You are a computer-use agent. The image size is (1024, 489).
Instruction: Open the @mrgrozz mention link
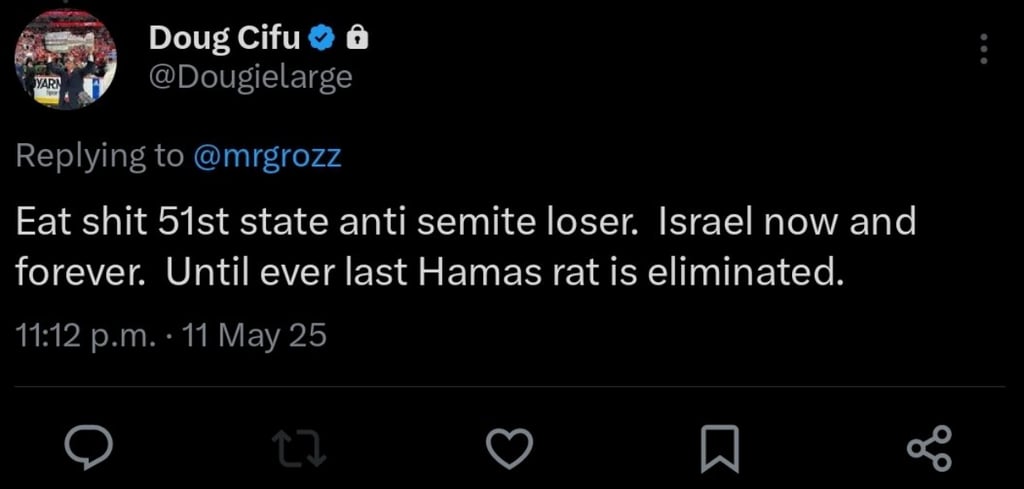pos(265,157)
